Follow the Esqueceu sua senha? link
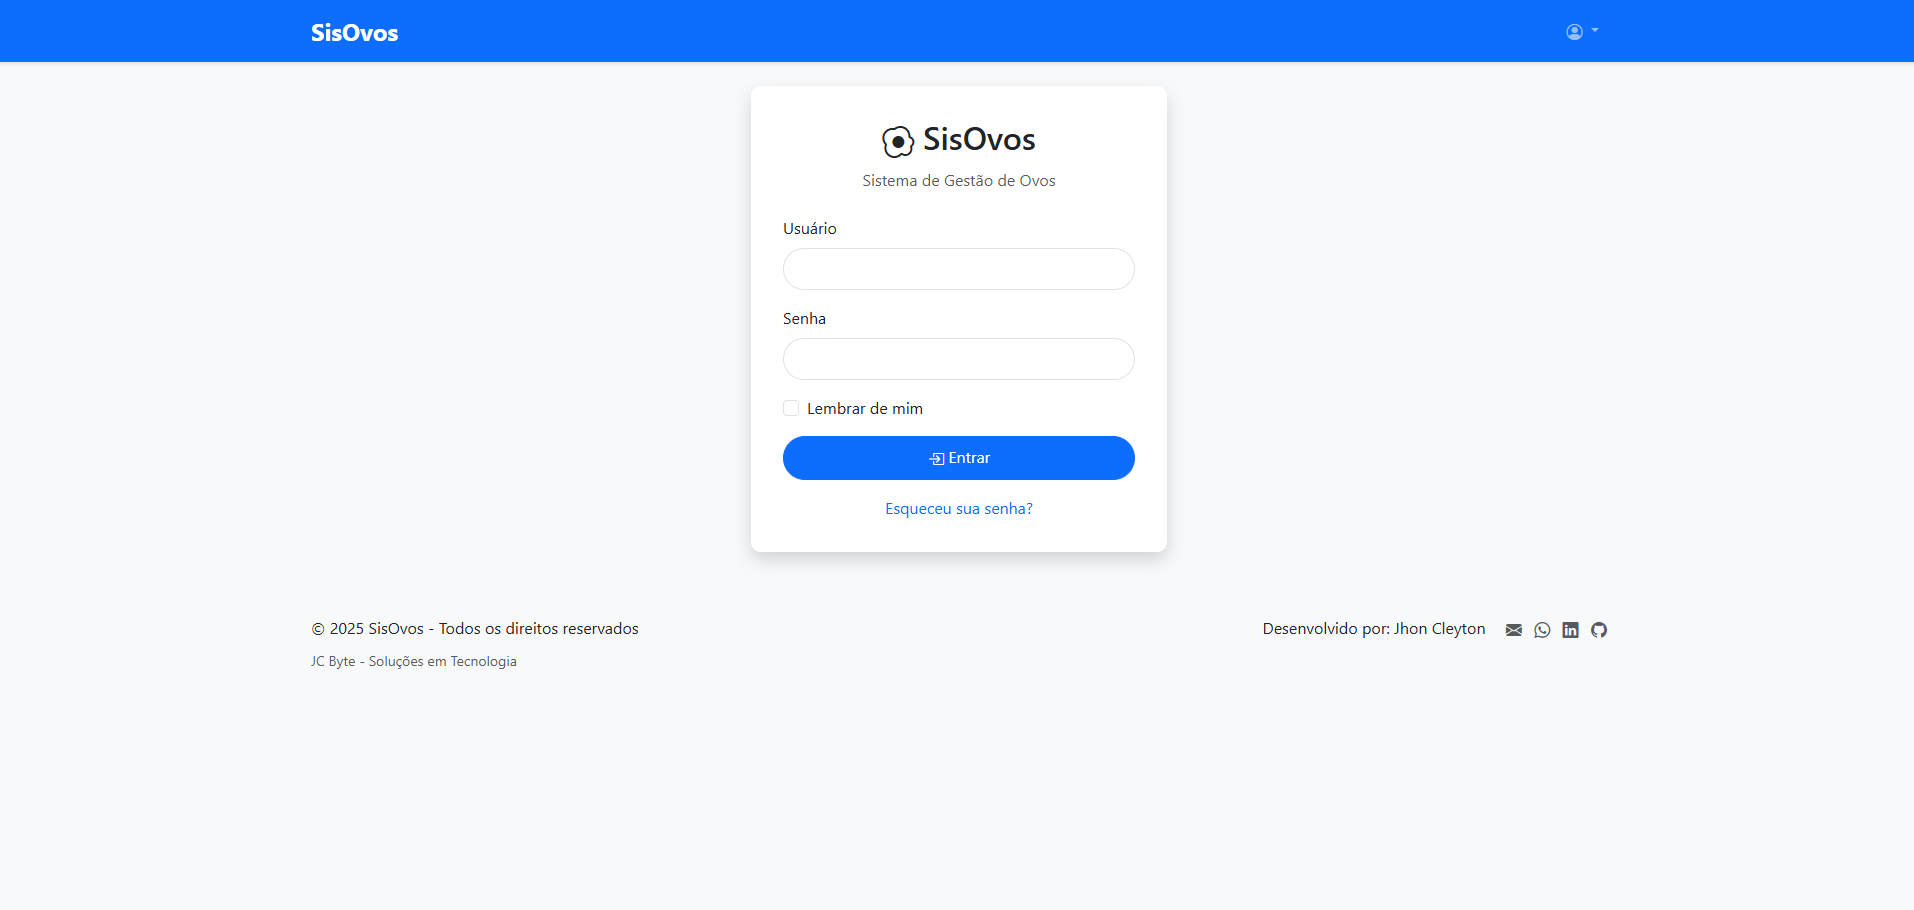The height and width of the screenshot is (910, 1914). (958, 509)
